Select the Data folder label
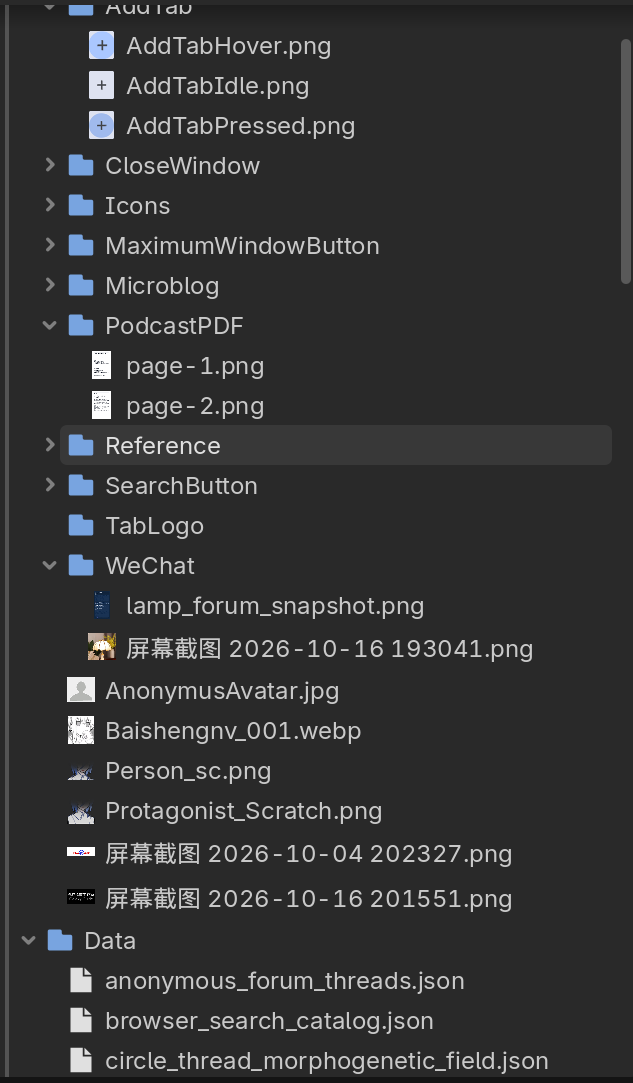Screen dimensions: 633x1083 [x=110, y=941]
